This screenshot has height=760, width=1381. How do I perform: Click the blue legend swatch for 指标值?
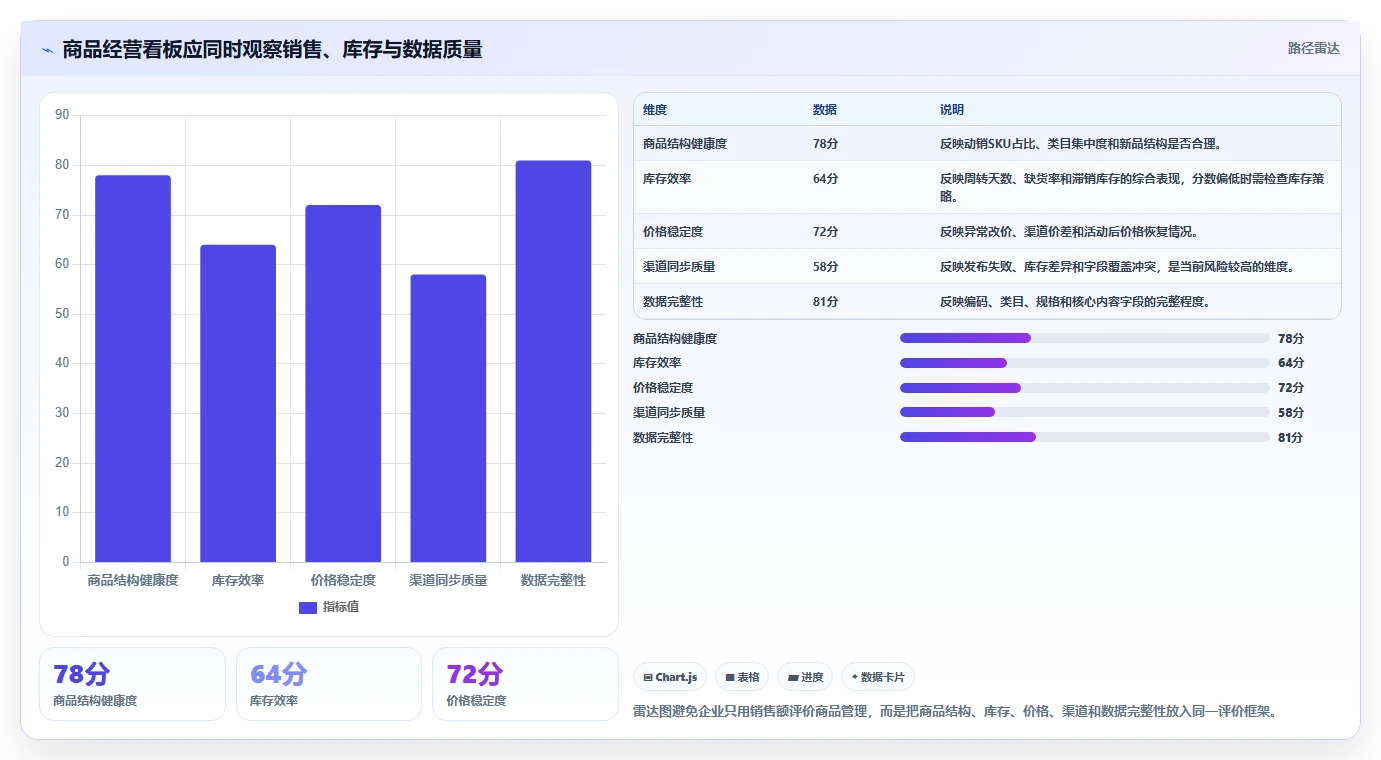308,607
